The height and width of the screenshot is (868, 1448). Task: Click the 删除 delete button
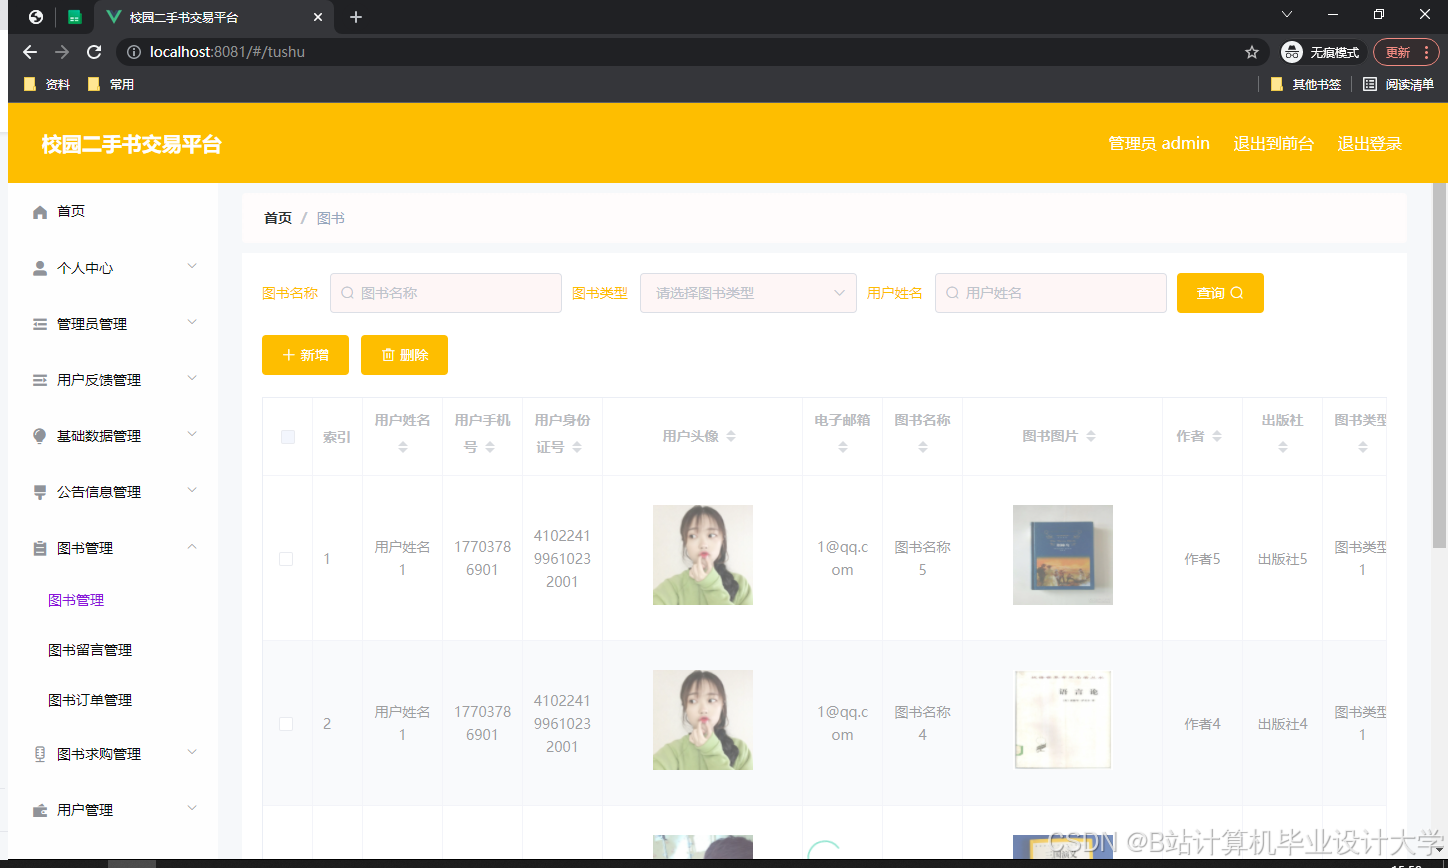click(404, 355)
